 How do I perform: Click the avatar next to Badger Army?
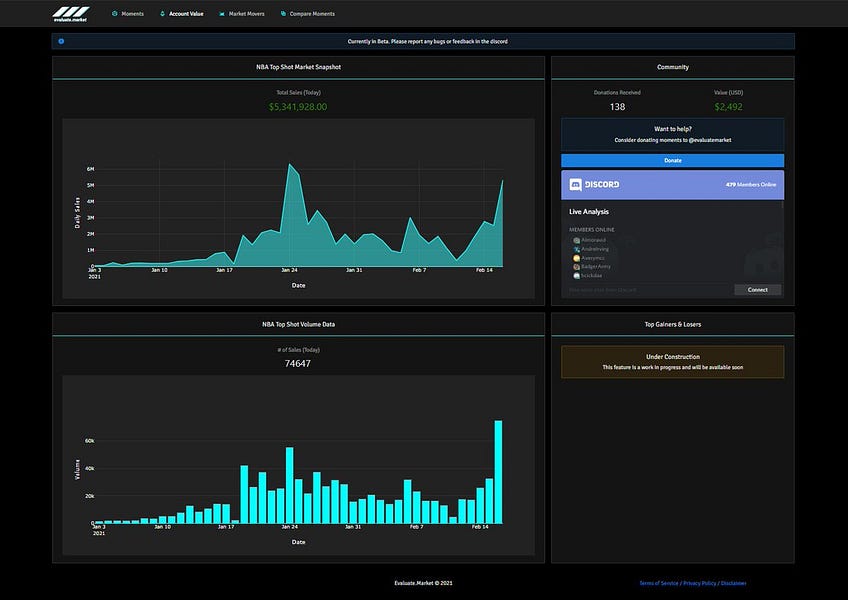coord(577,267)
